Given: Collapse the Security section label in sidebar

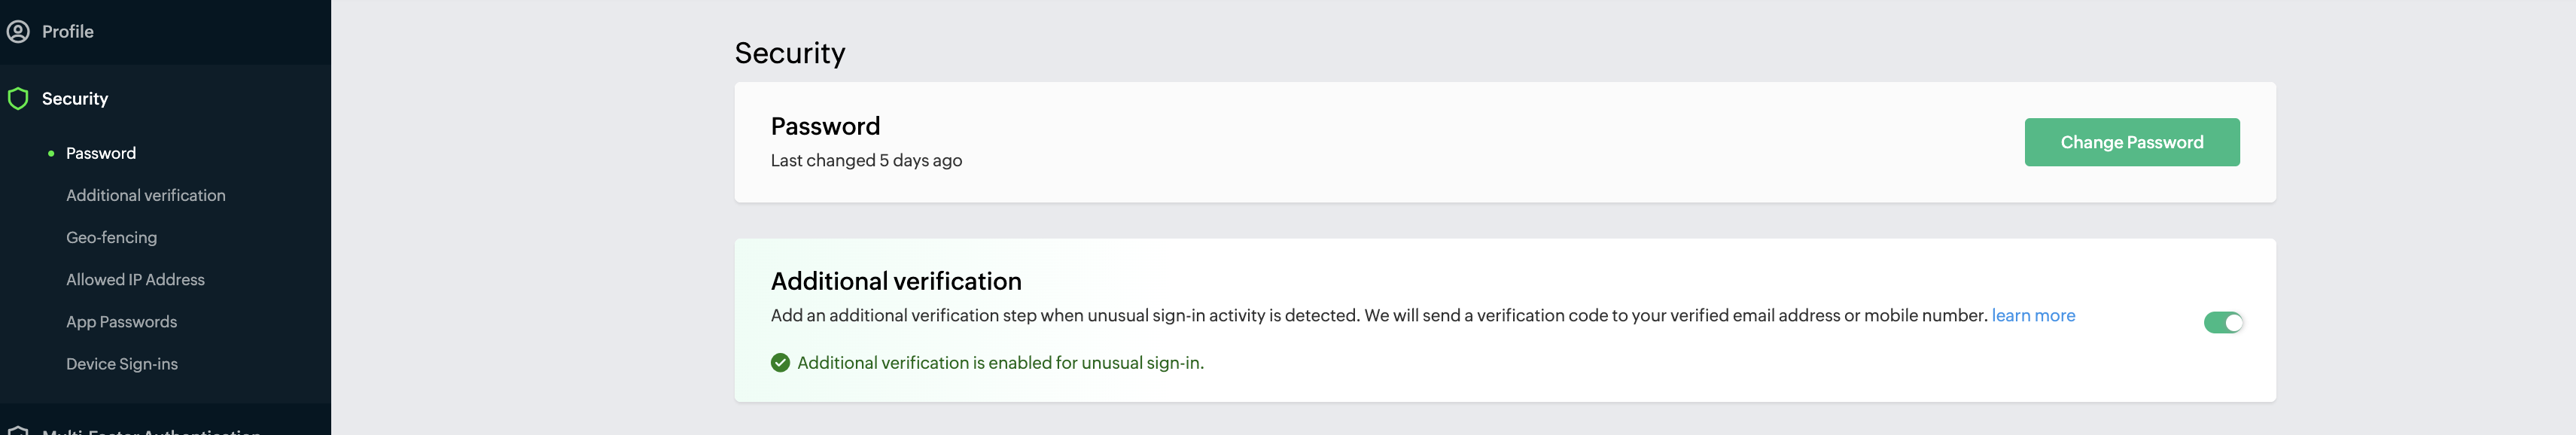Looking at the screenshot, I should (75, 99).
